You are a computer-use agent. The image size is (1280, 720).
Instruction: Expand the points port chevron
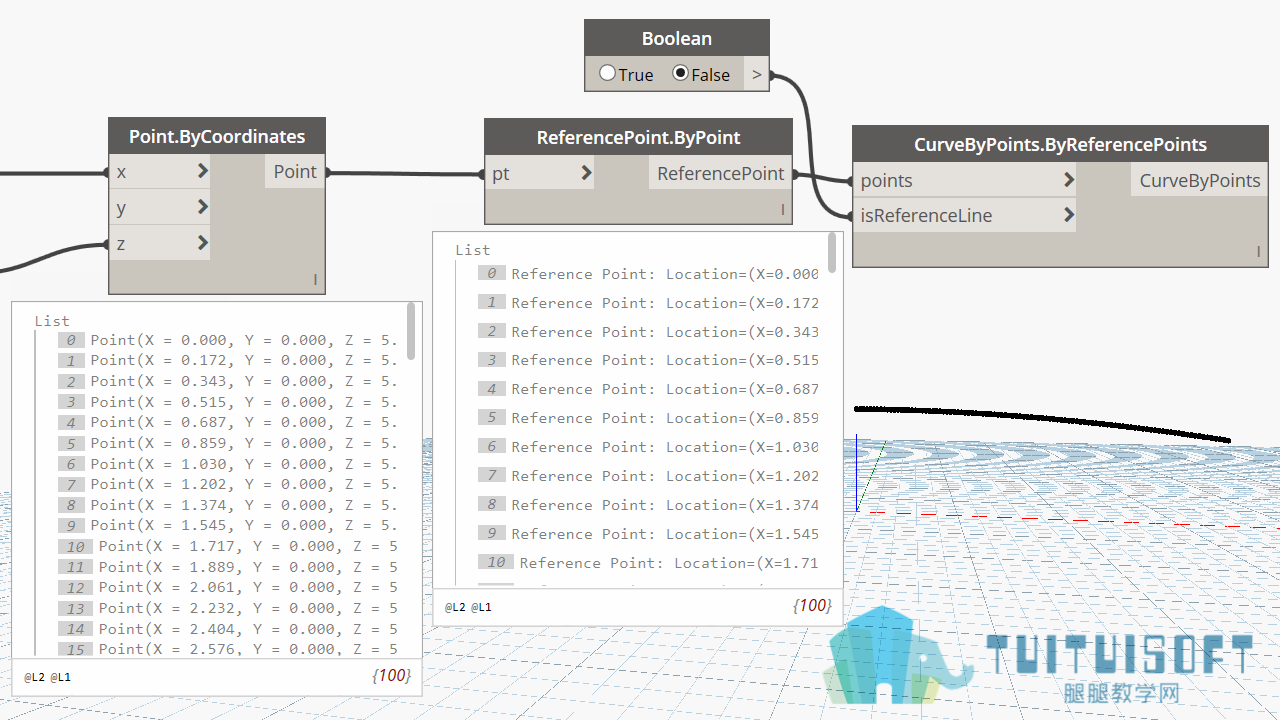[1069, 180]
